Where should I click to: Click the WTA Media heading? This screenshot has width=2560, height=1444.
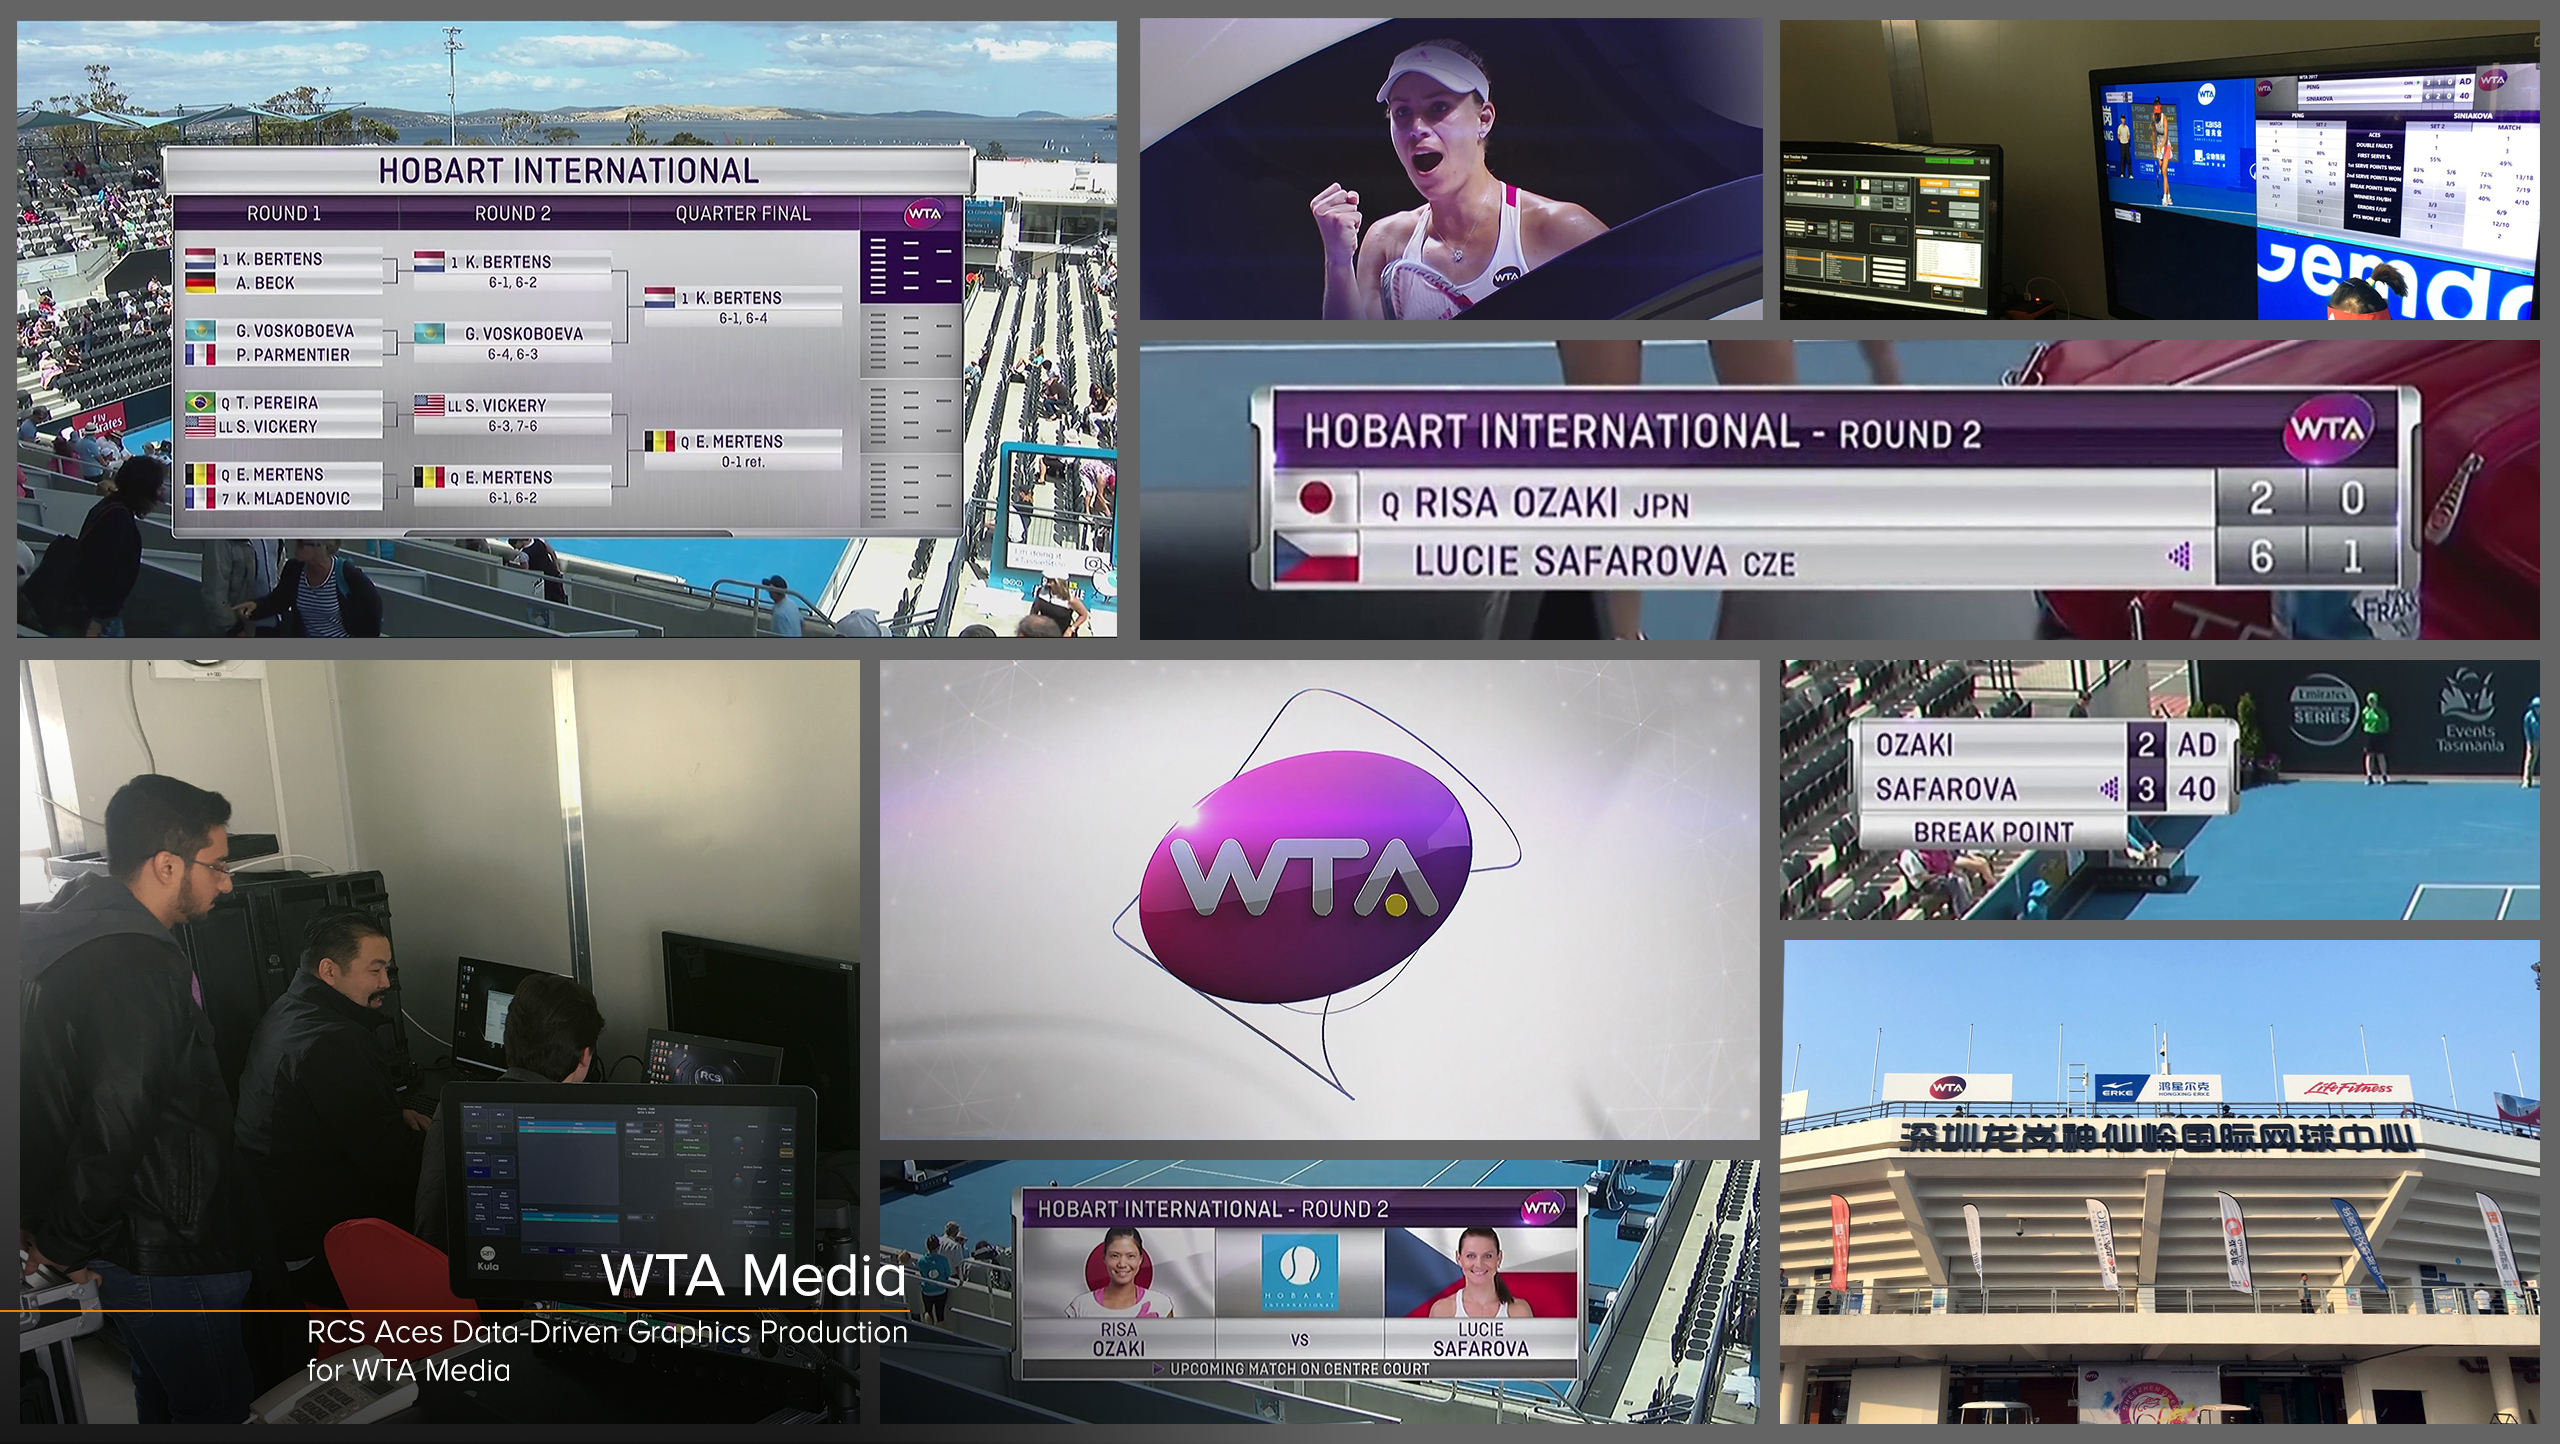(x=754, y=1275)
